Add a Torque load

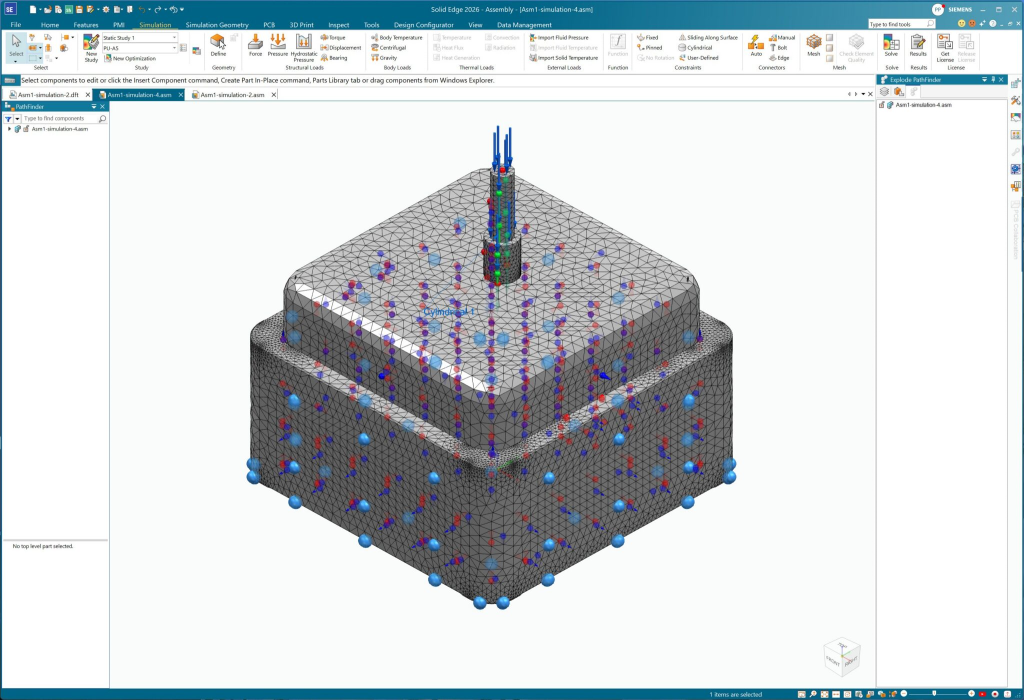click(333, 38)
